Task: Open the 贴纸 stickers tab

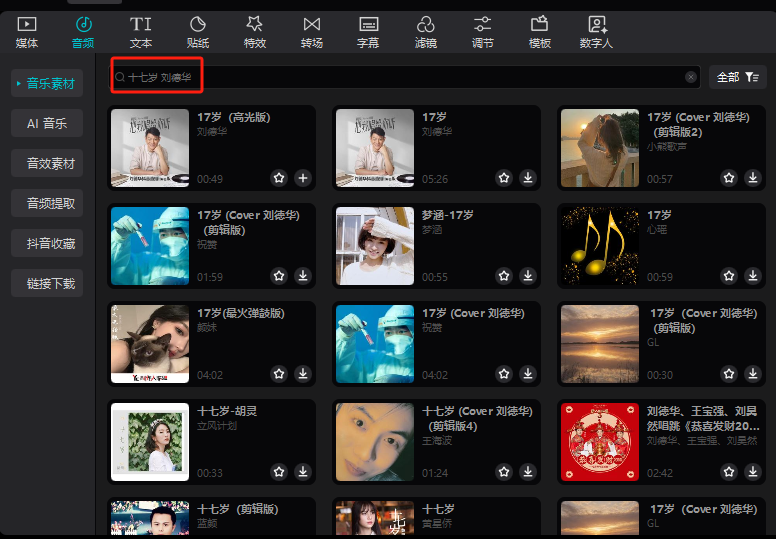Action: click(197, 32)
